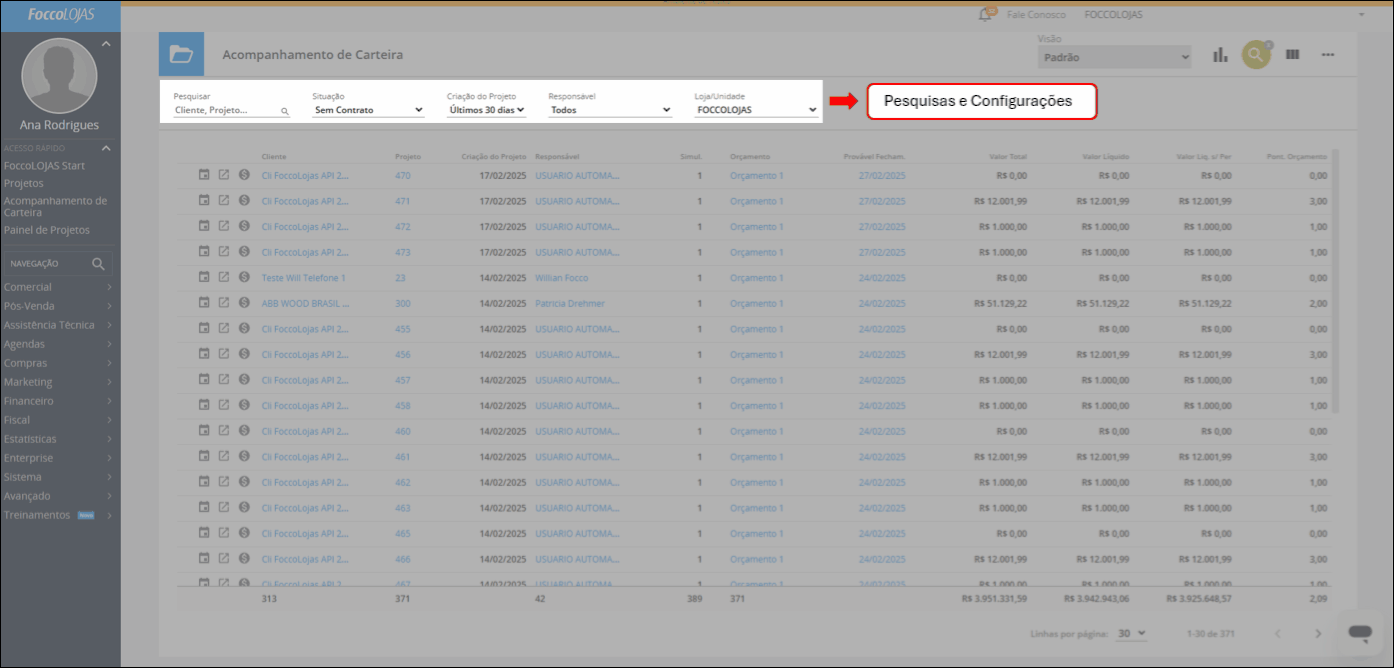Open Painel de Projetos quick link

coord(47,230)
